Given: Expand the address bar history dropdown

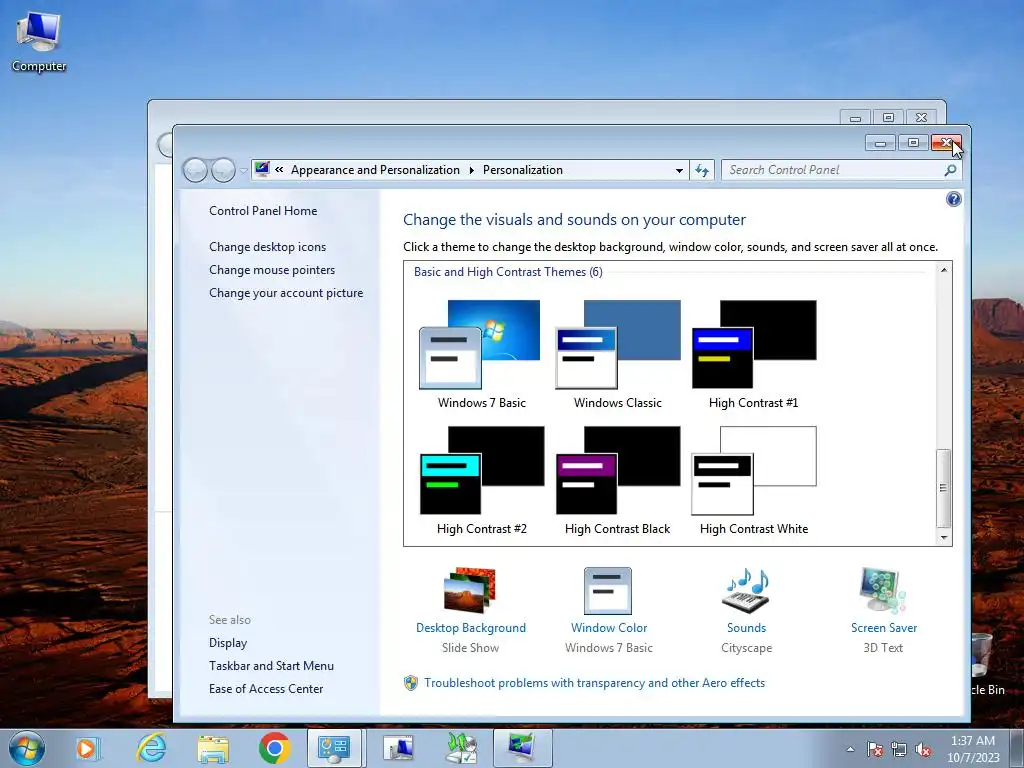Looking at the screenshot, I should (679, 170).
